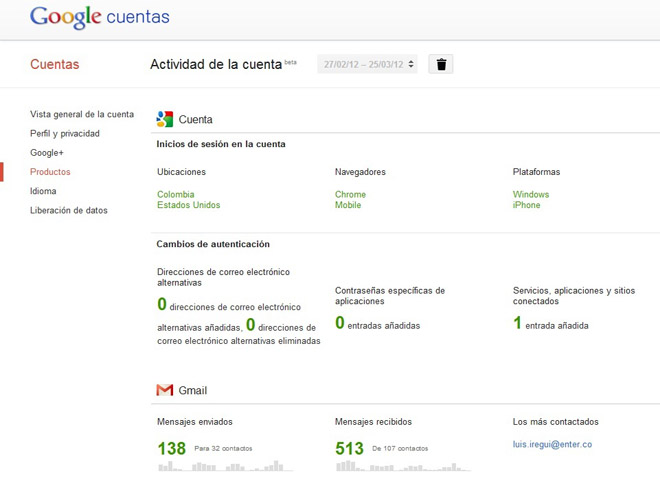Image resolution: width=660 pixels, height=495 pixels.
Task: Go to Google+ sidebar item
Action: [x=47, y=153]
